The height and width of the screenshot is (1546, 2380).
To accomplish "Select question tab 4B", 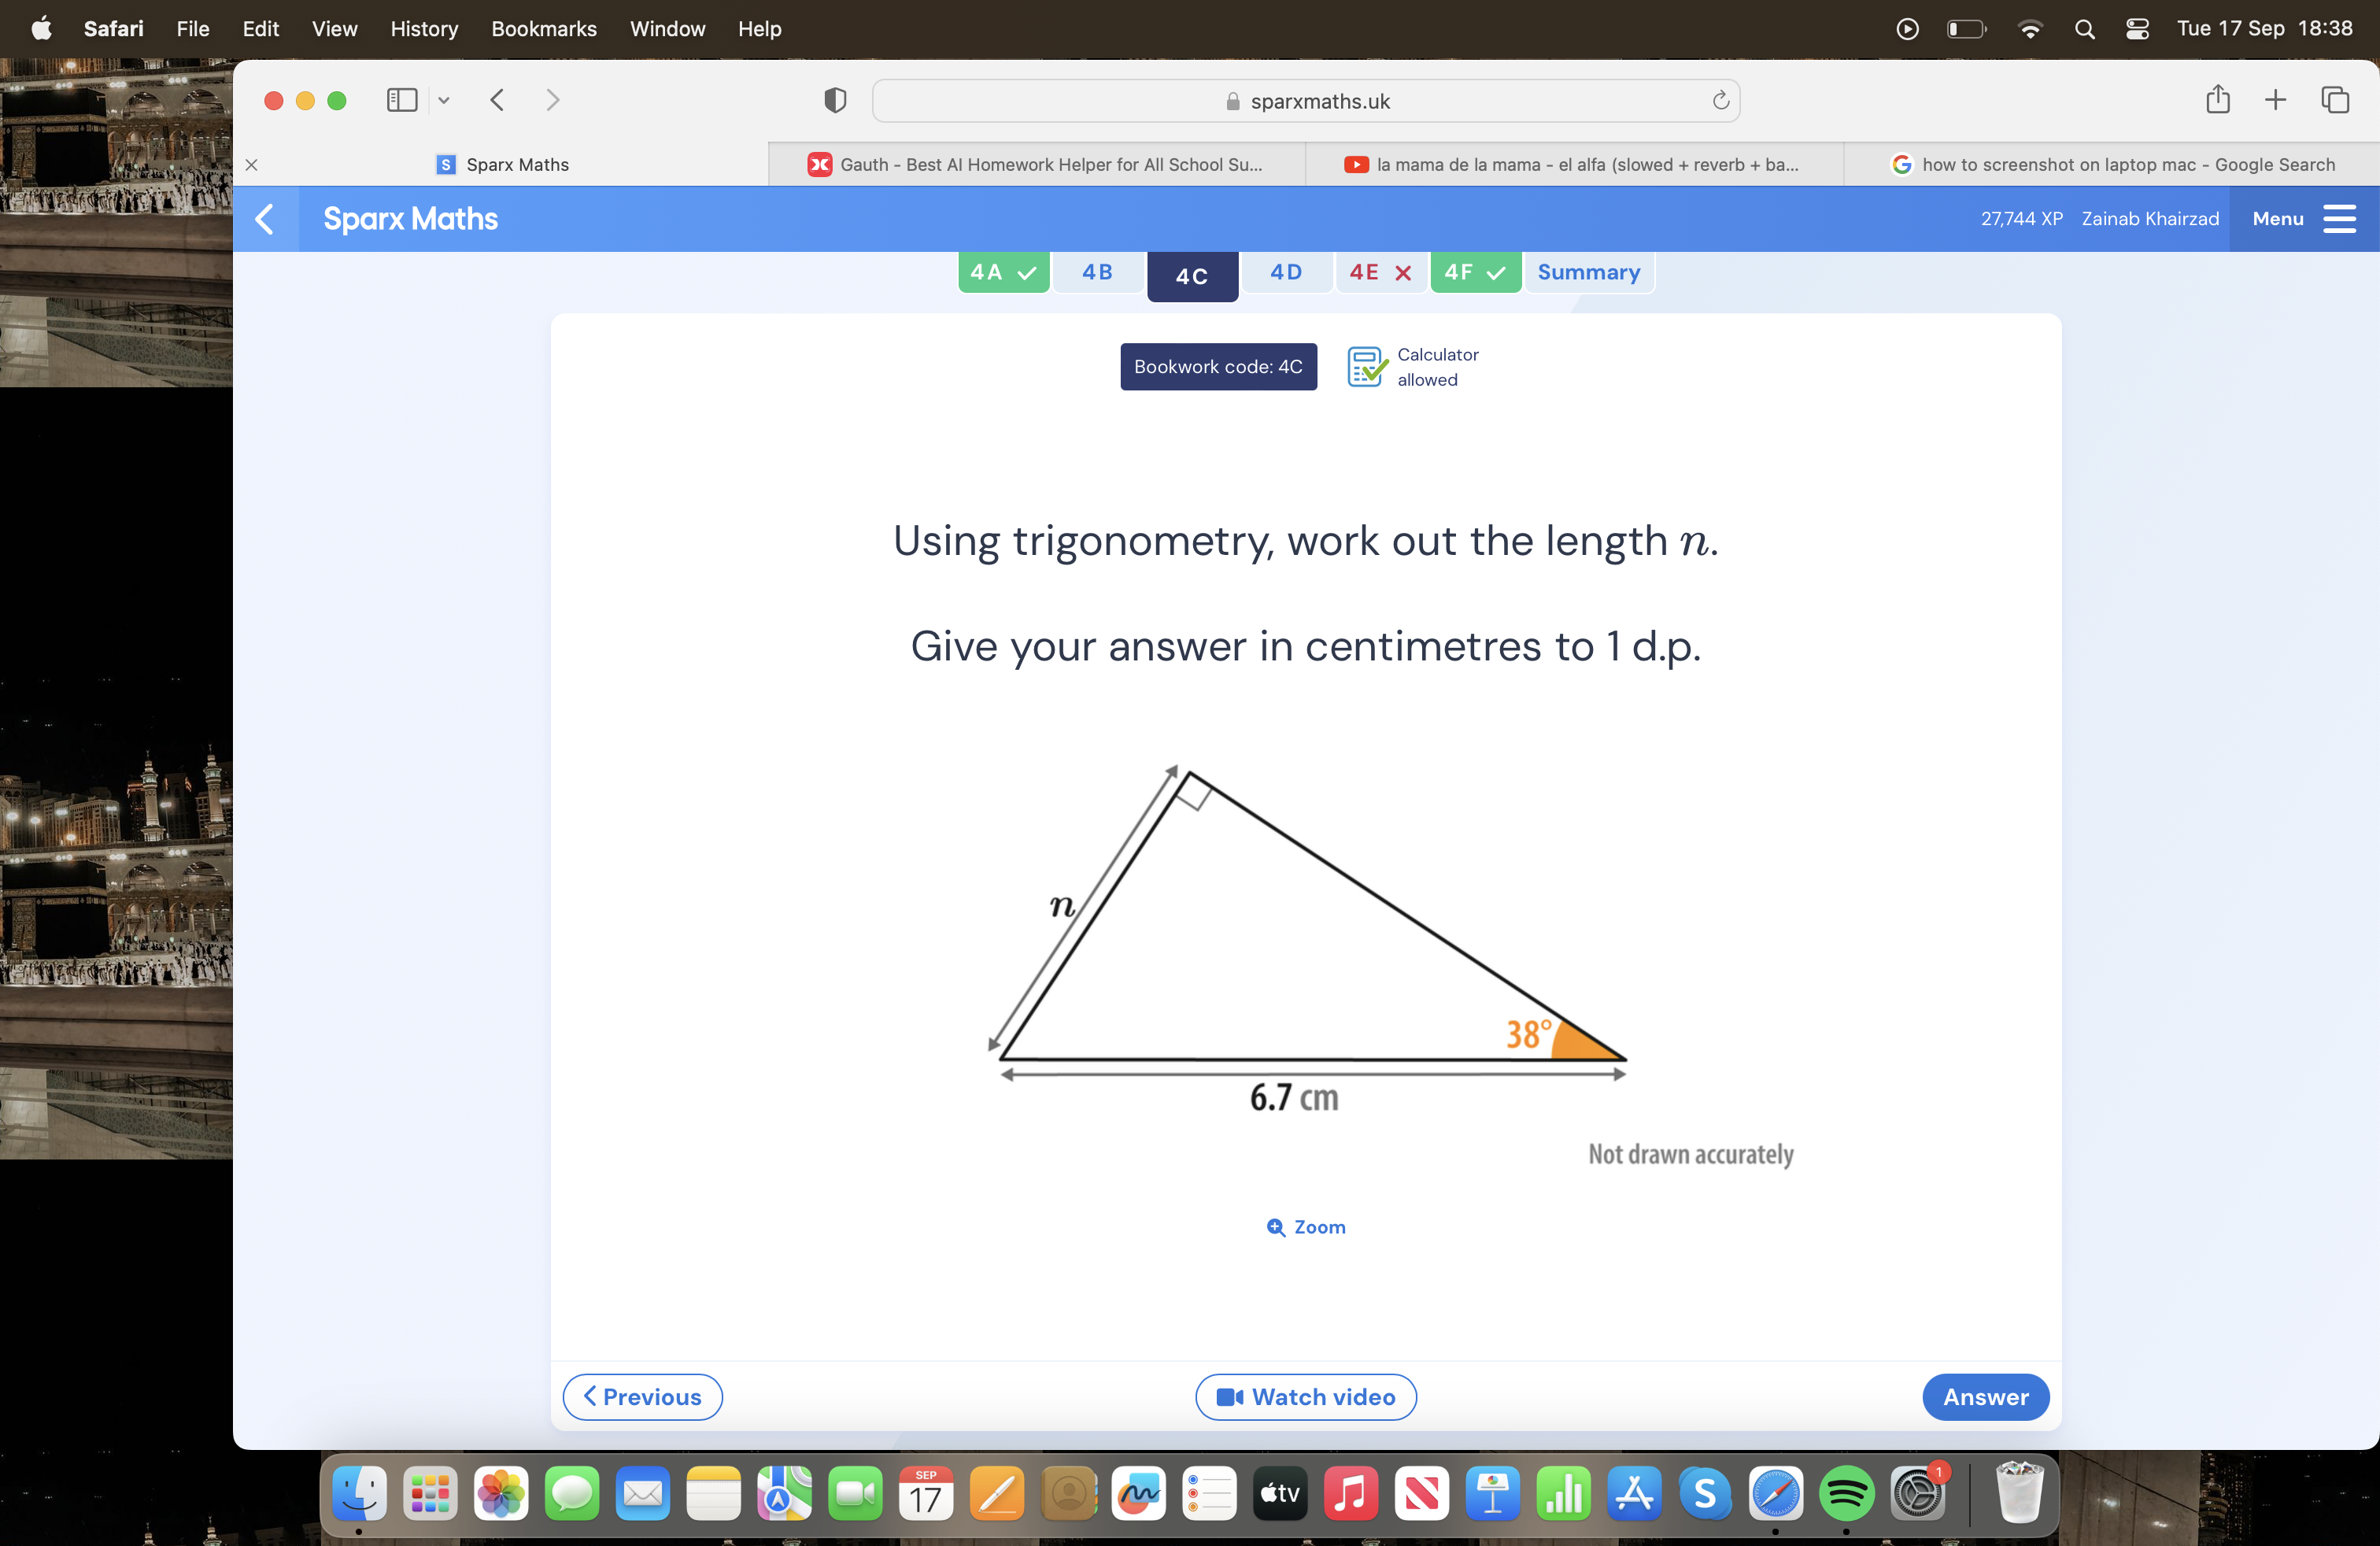I will (1097, 272).
